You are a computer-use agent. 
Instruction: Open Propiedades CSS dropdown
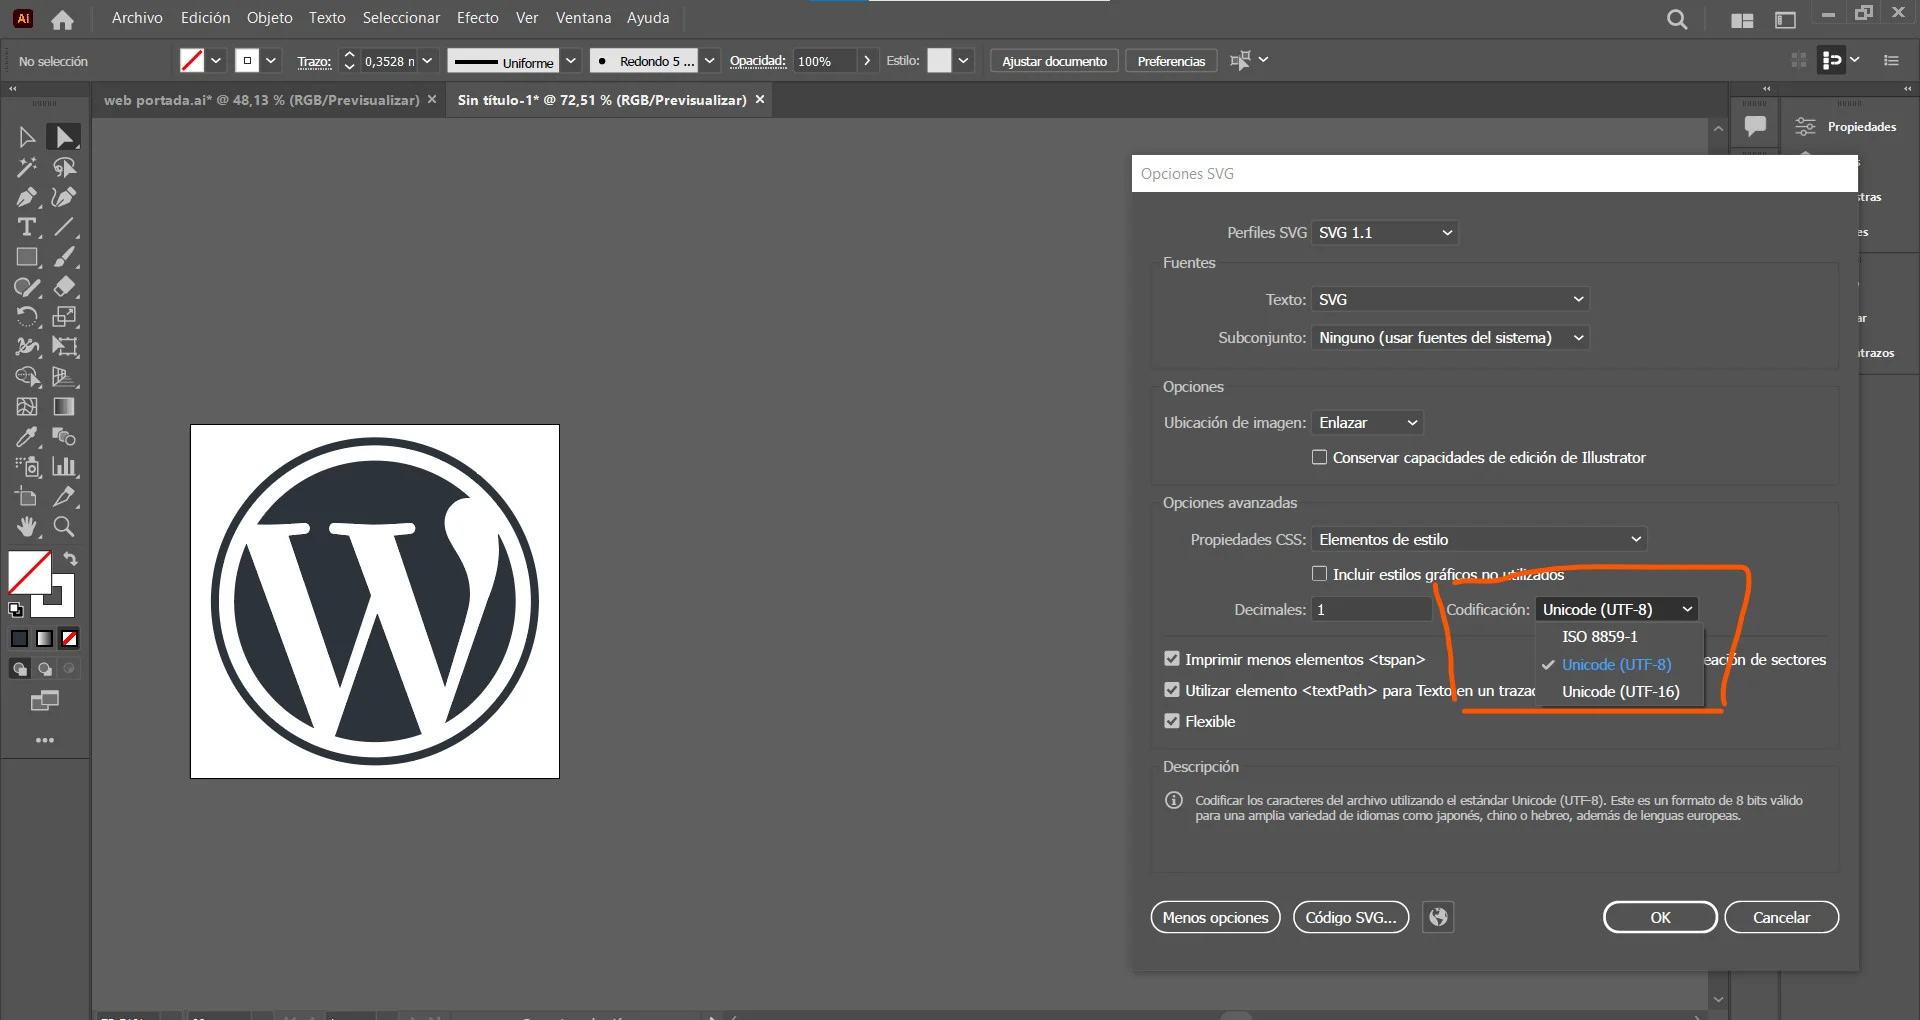coord(1479,539)
